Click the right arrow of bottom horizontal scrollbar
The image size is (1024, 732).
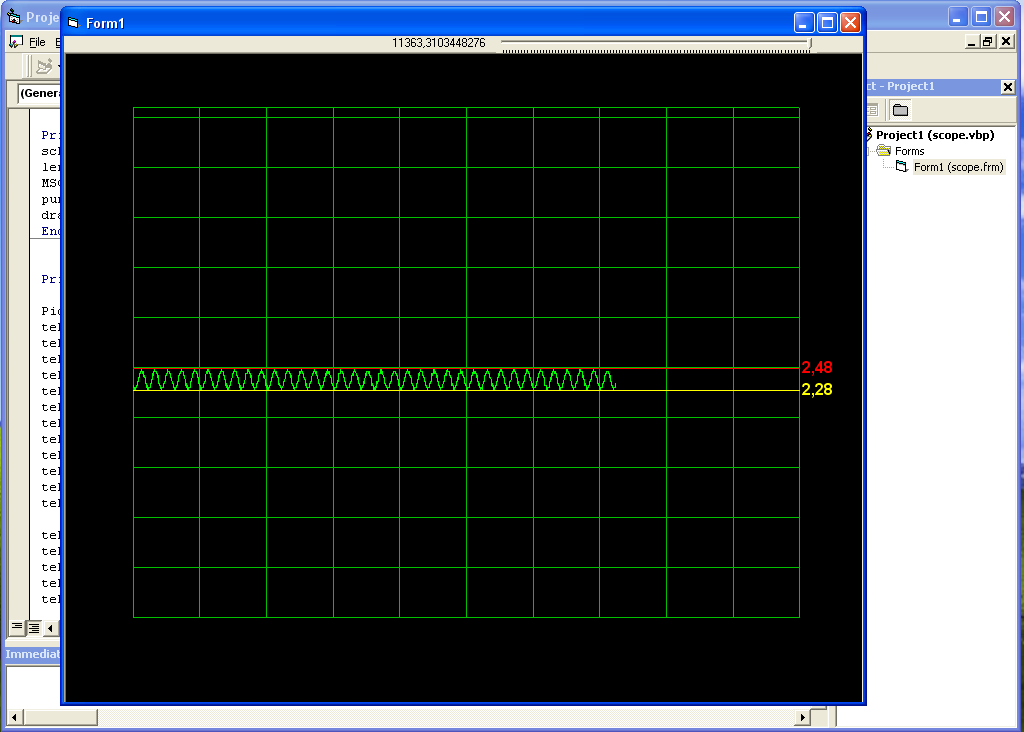[802, 718]
